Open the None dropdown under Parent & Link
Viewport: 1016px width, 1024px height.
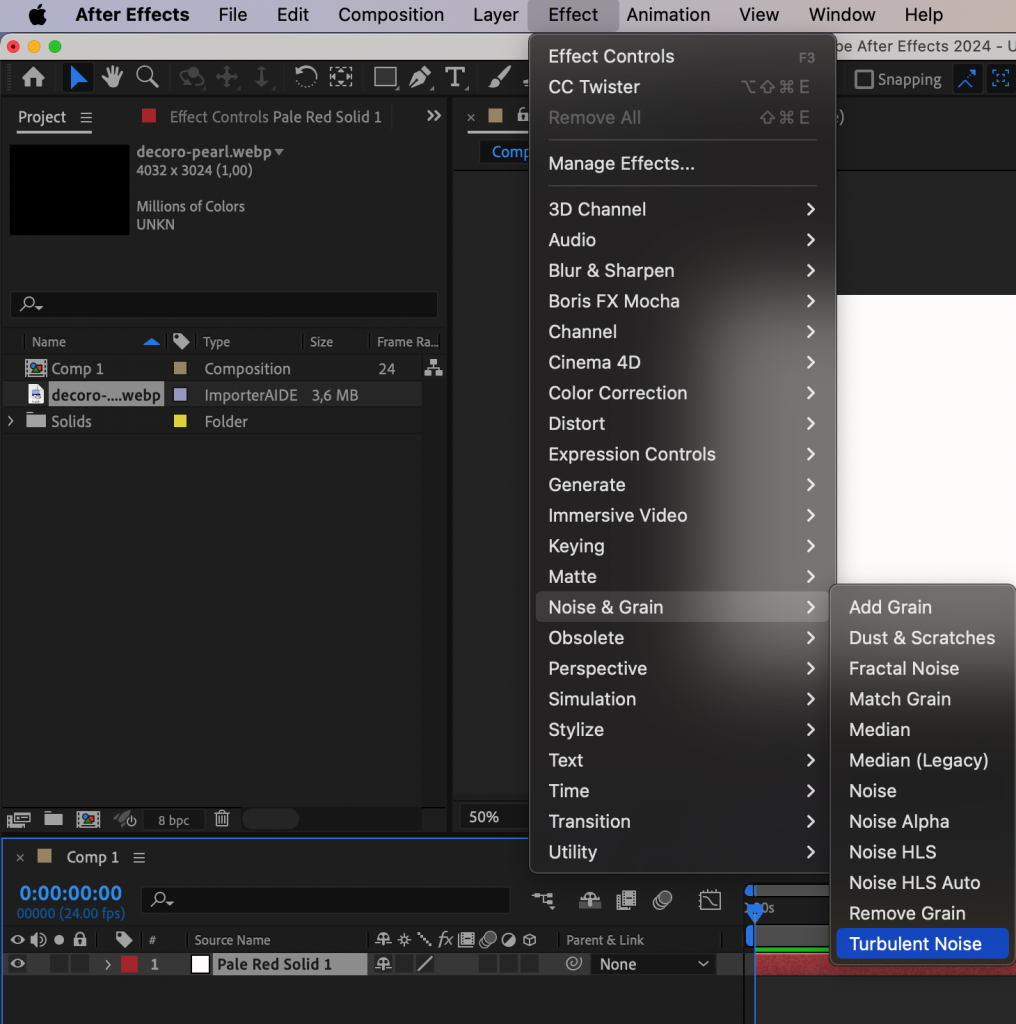[x=652, y=964]
